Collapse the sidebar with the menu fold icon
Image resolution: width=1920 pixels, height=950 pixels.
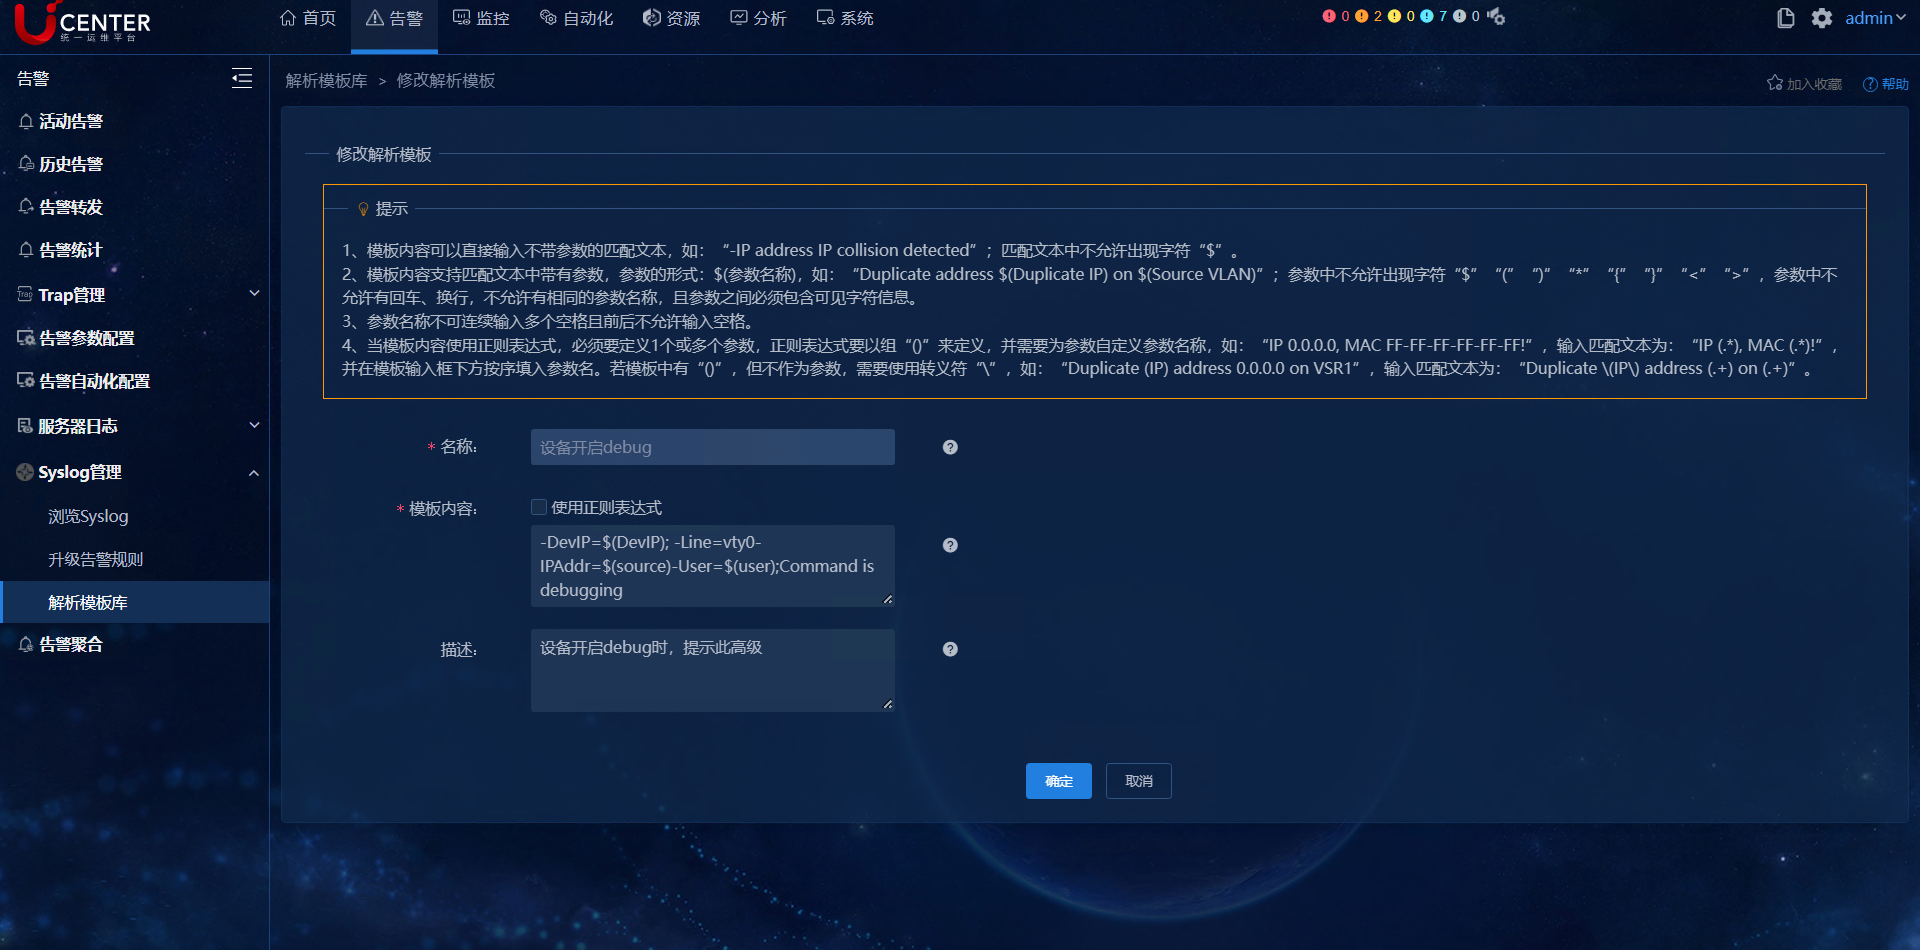pos(242,78)
